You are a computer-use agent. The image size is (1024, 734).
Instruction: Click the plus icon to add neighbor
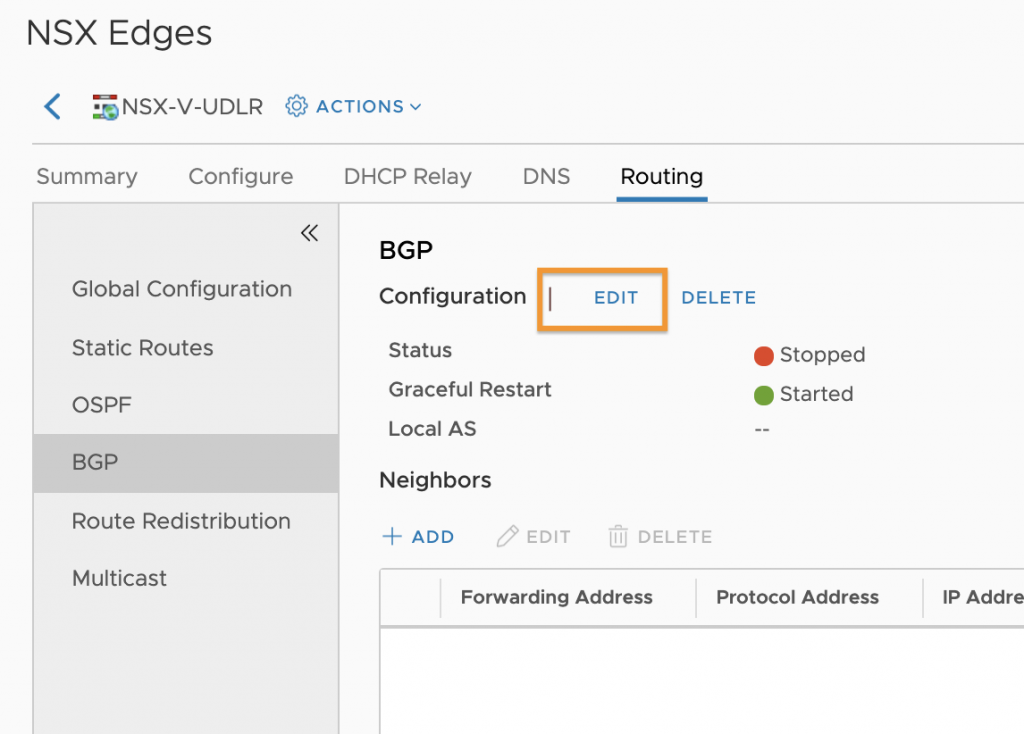[x=392, y=536]
